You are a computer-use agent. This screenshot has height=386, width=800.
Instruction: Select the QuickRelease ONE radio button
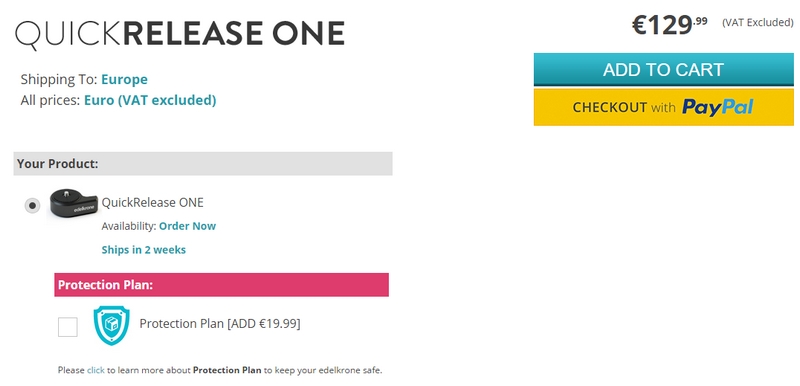(32, 205)
